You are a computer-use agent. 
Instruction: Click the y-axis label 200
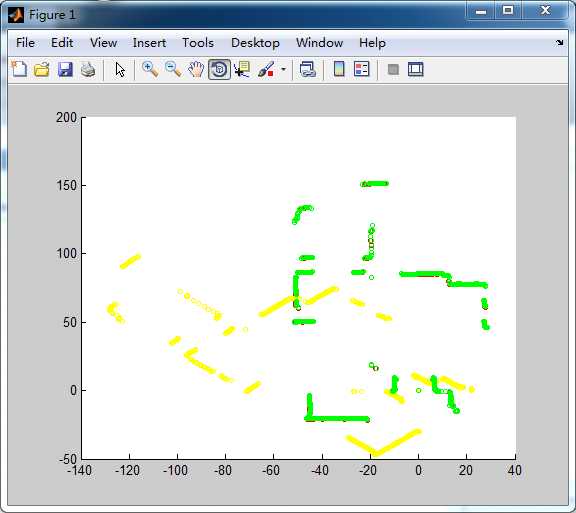click(x=66, y=118)
